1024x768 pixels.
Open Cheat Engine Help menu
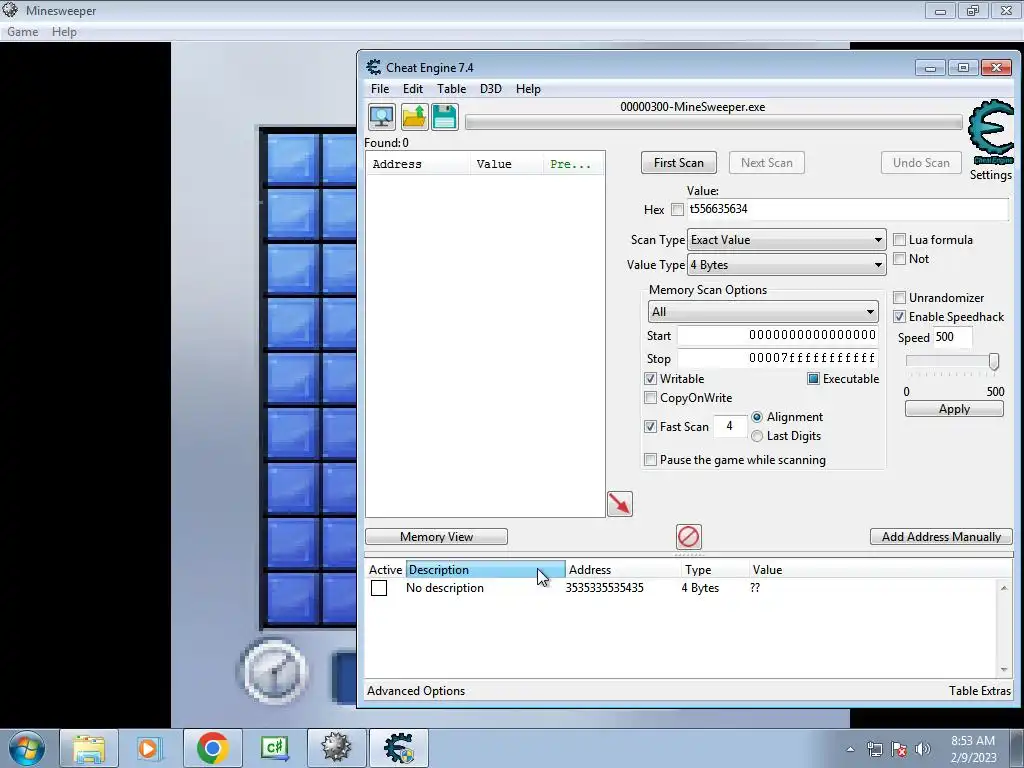(x=528, y=89)
